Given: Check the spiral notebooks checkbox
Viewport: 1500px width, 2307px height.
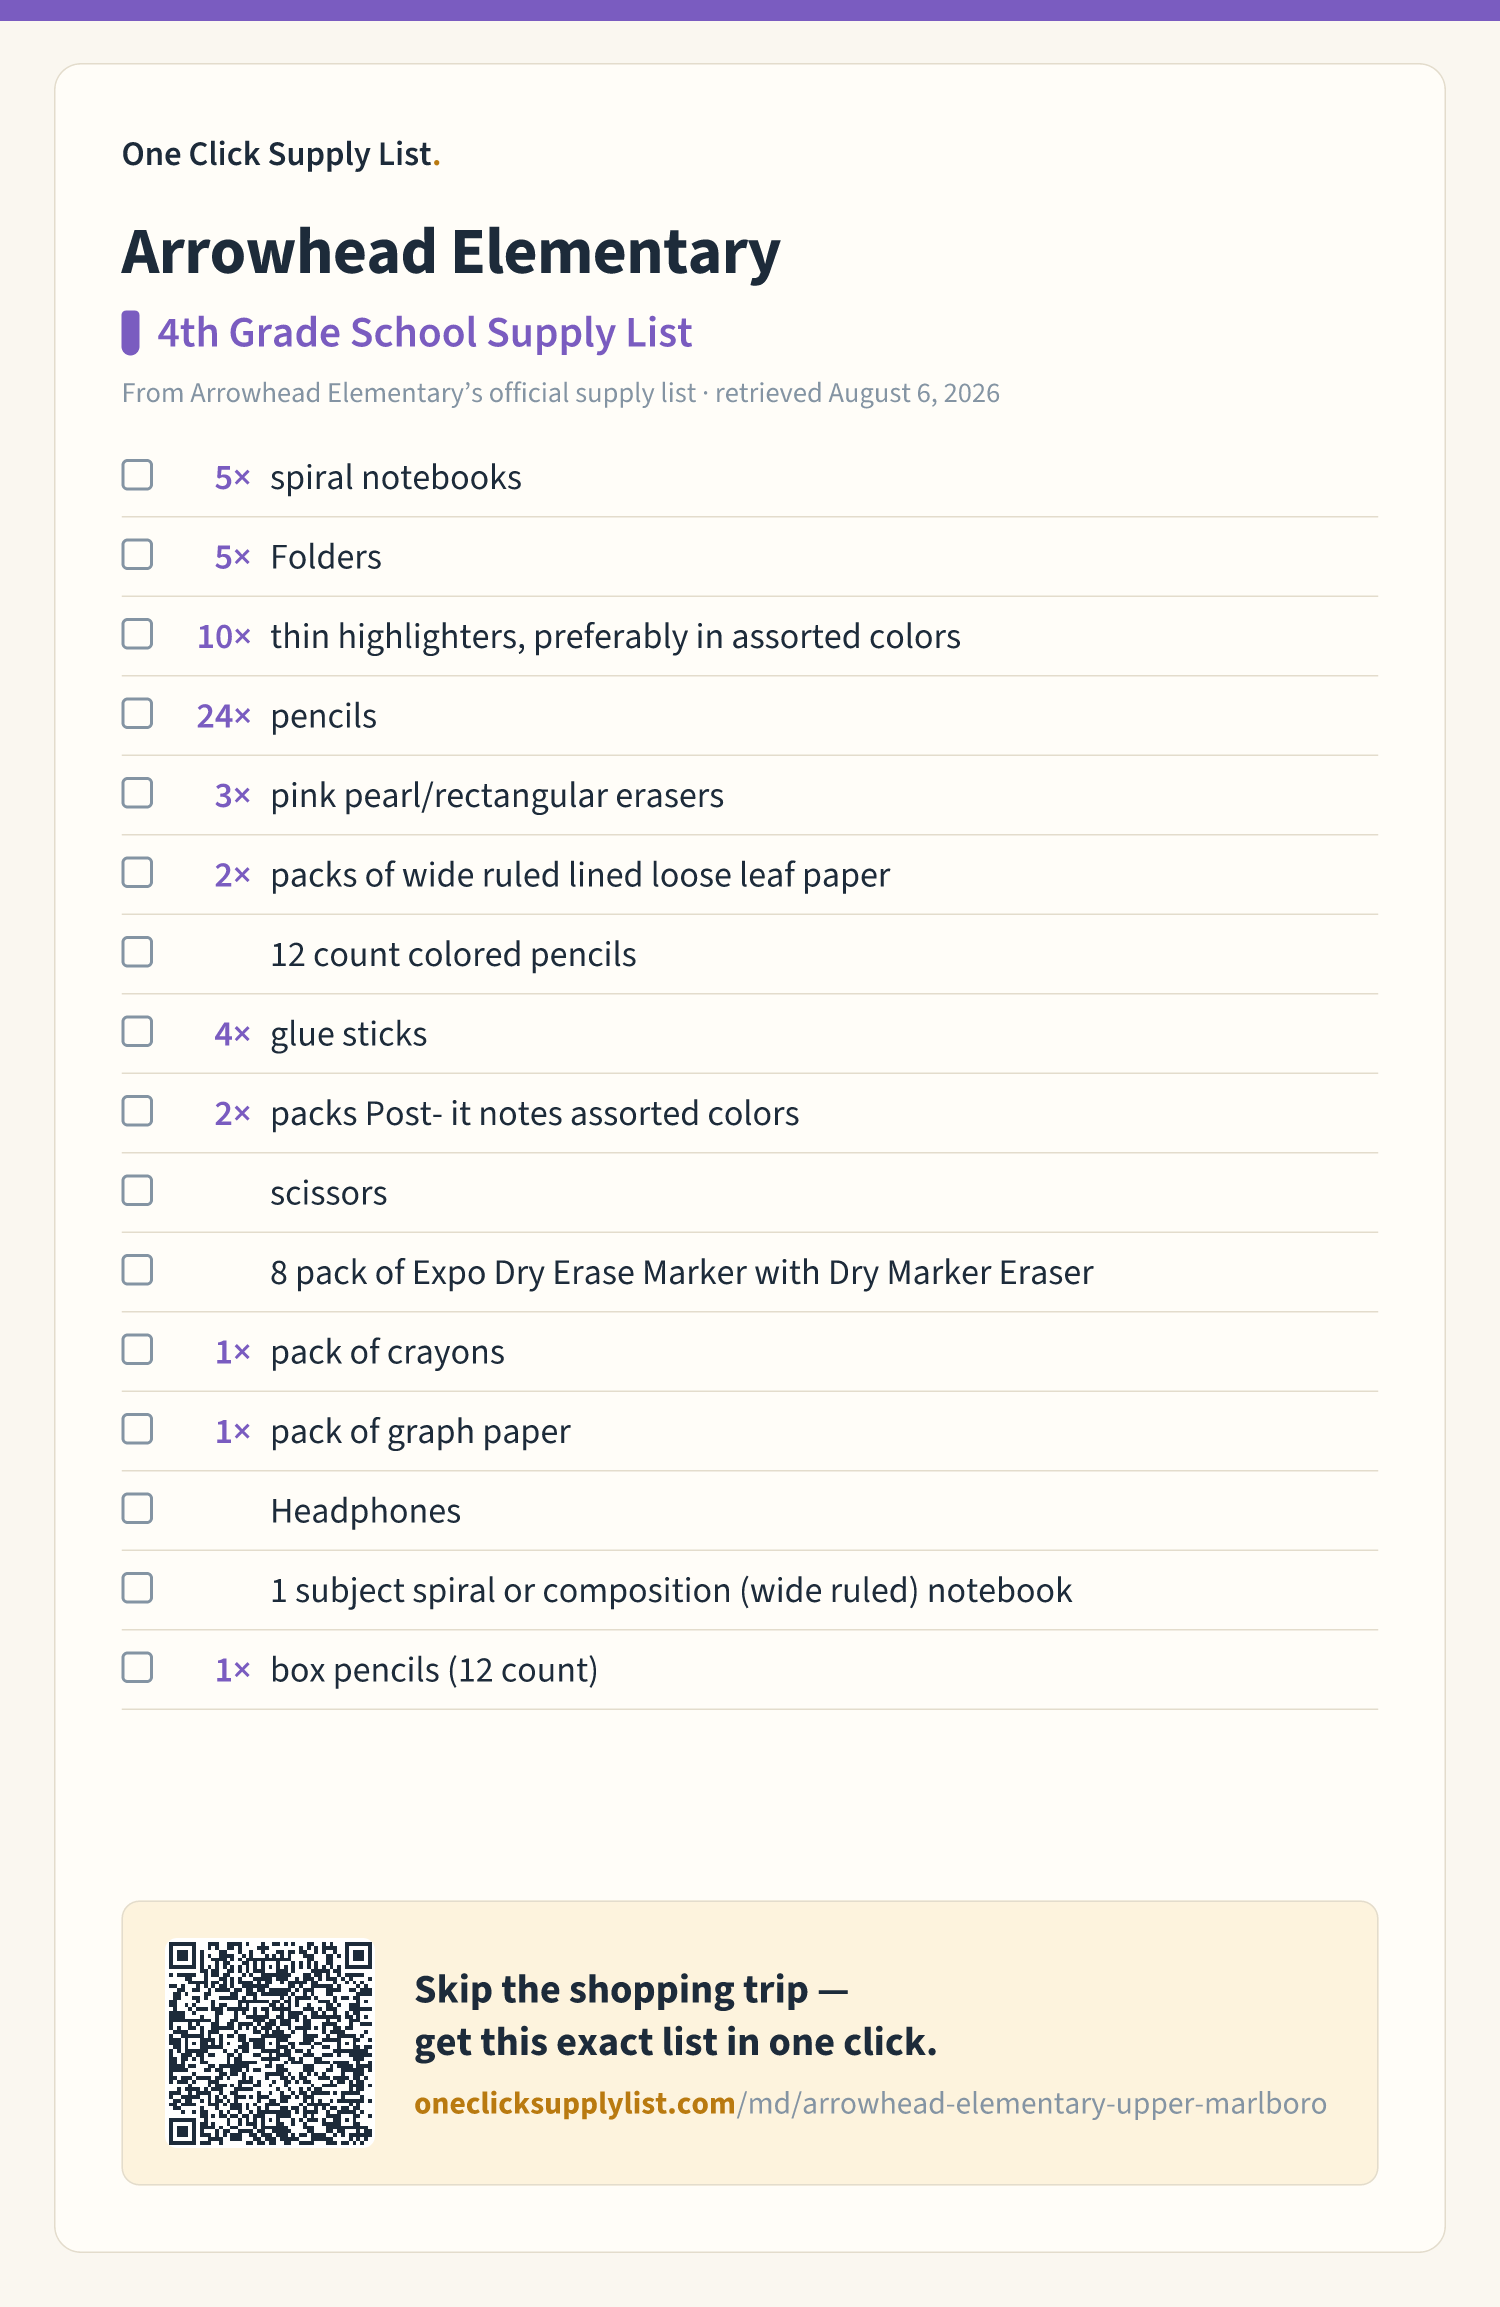Looking at the screenshot, I should point(137,475).
